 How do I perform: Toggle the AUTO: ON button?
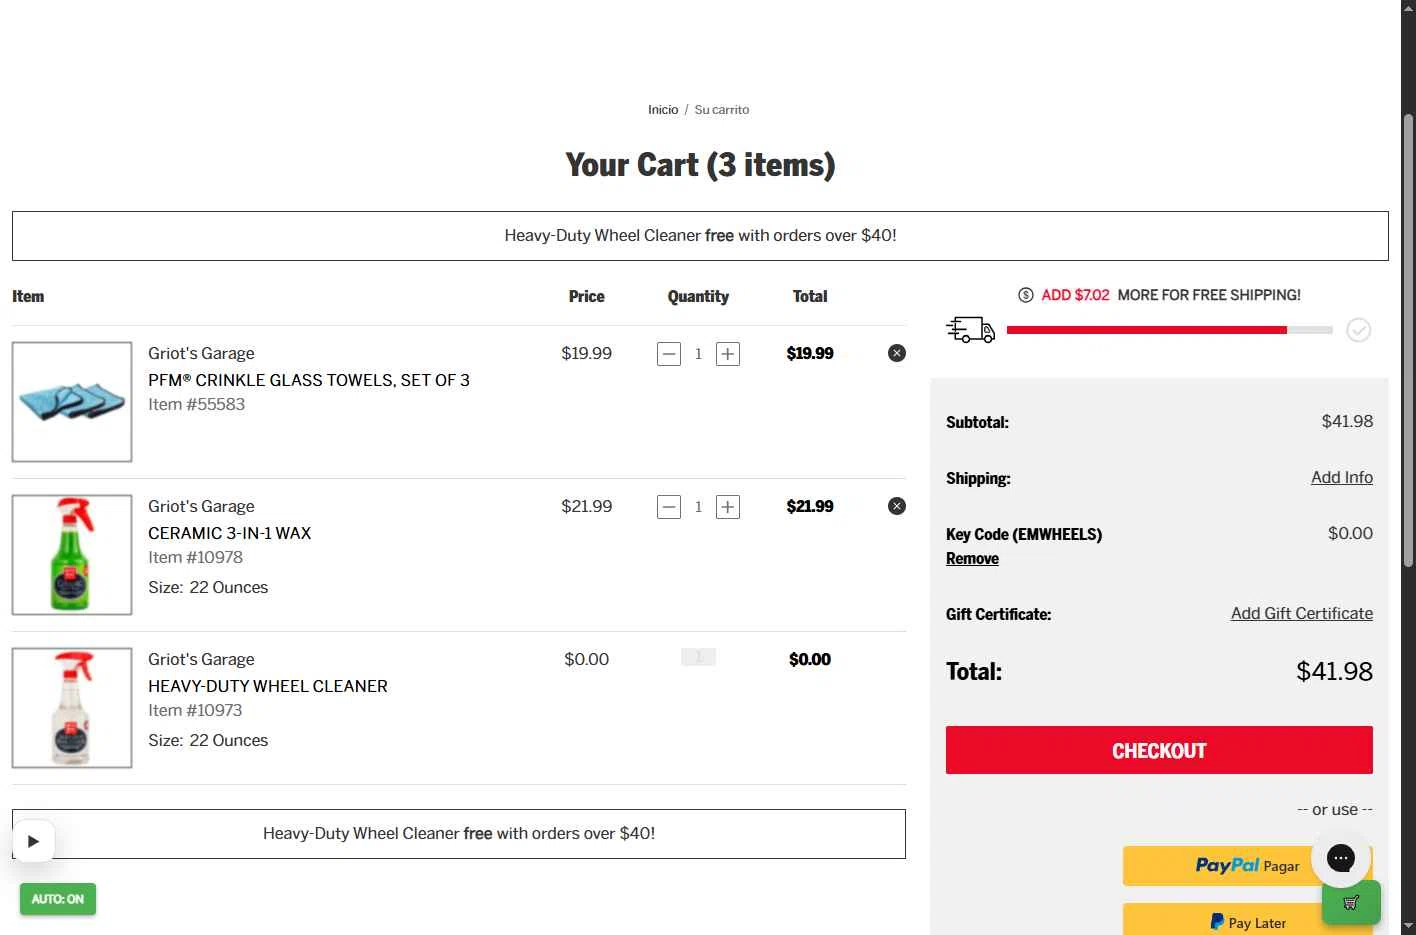tap(58, 899)
